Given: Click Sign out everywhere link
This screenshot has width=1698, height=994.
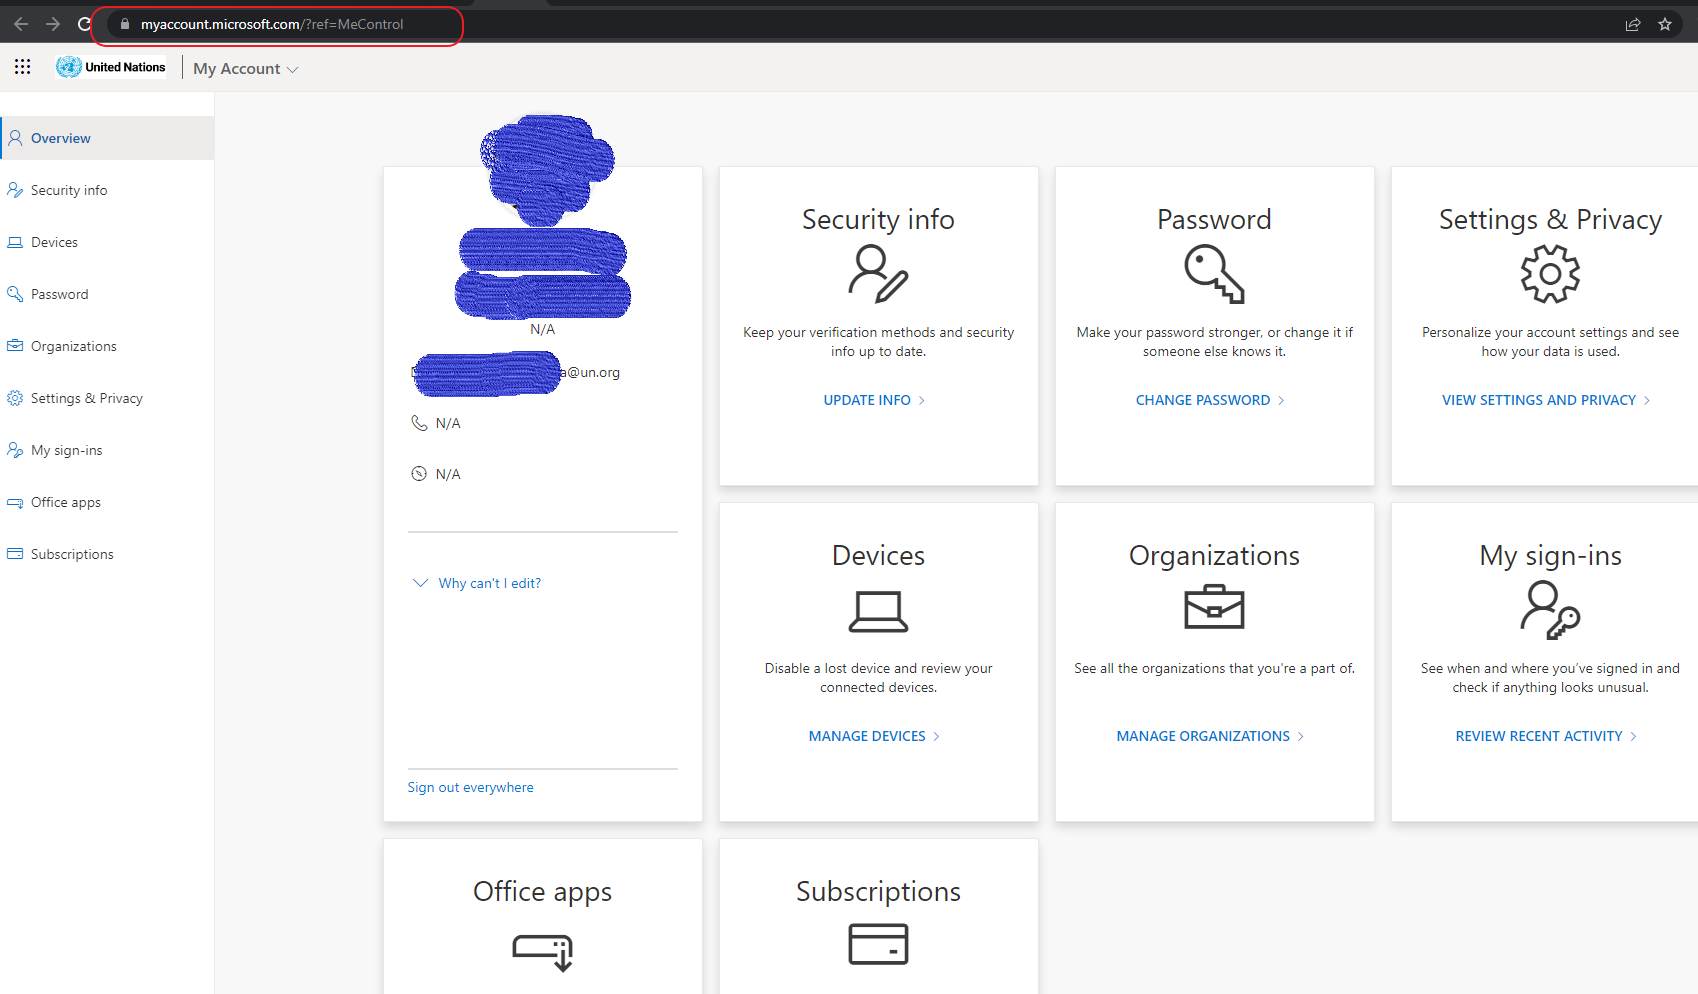Looking at the screenshot, I should [x=470, y=787].
